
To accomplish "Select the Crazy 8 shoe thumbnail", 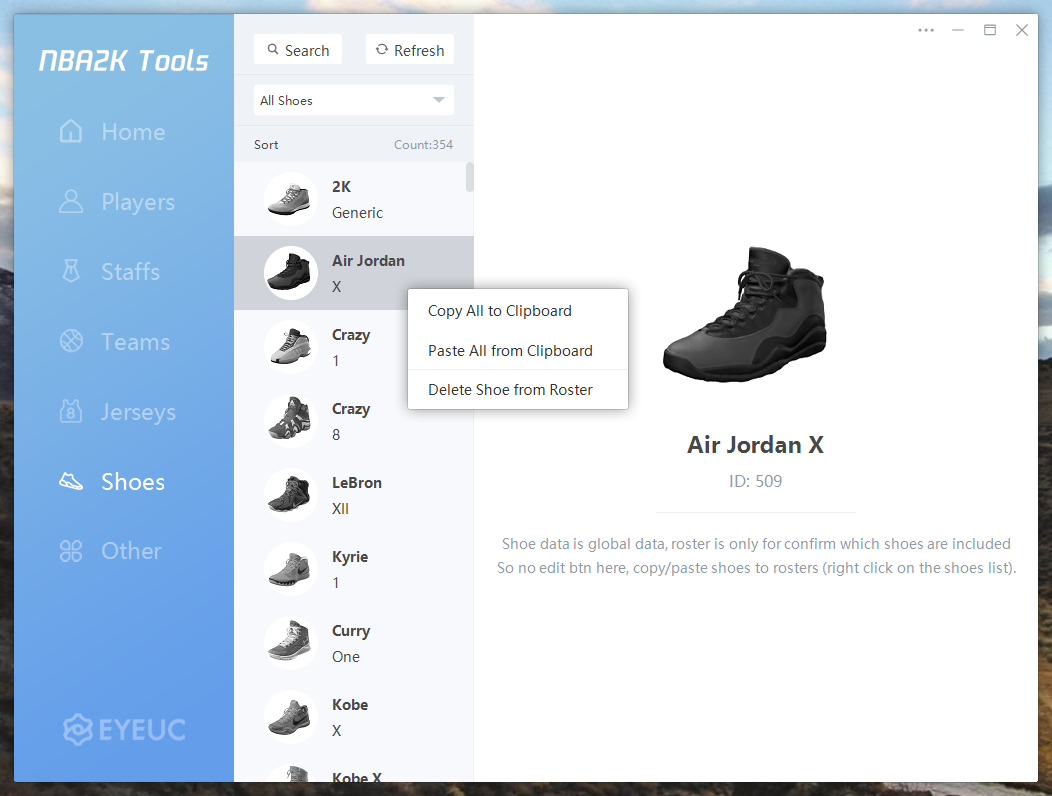I will coord(291,421).
